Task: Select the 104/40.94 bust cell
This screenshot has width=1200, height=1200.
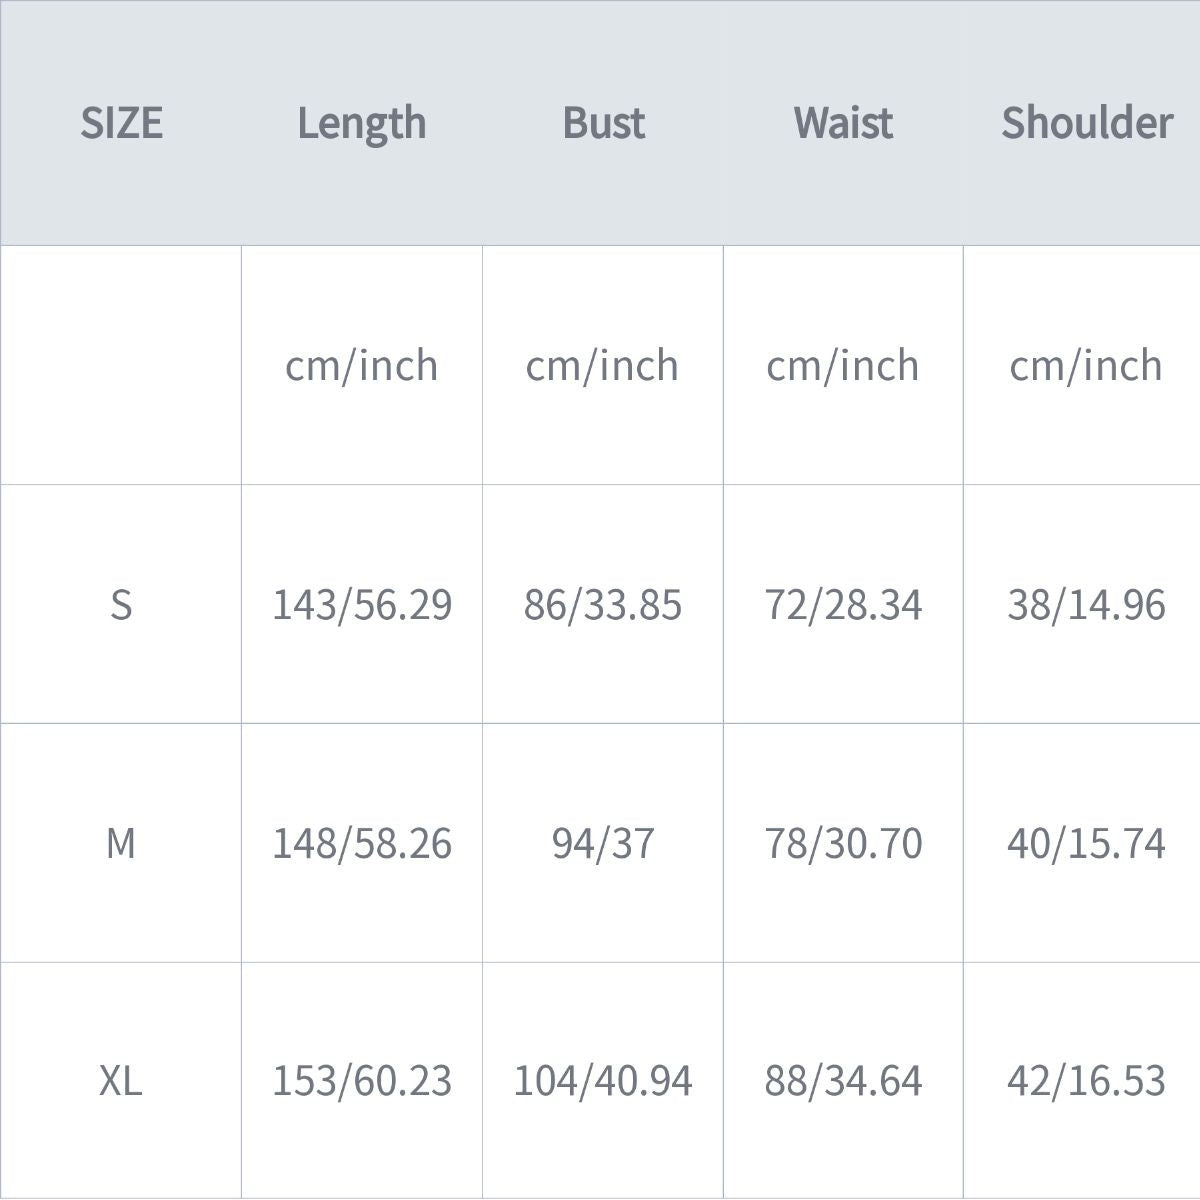Action: point(603,1081)
